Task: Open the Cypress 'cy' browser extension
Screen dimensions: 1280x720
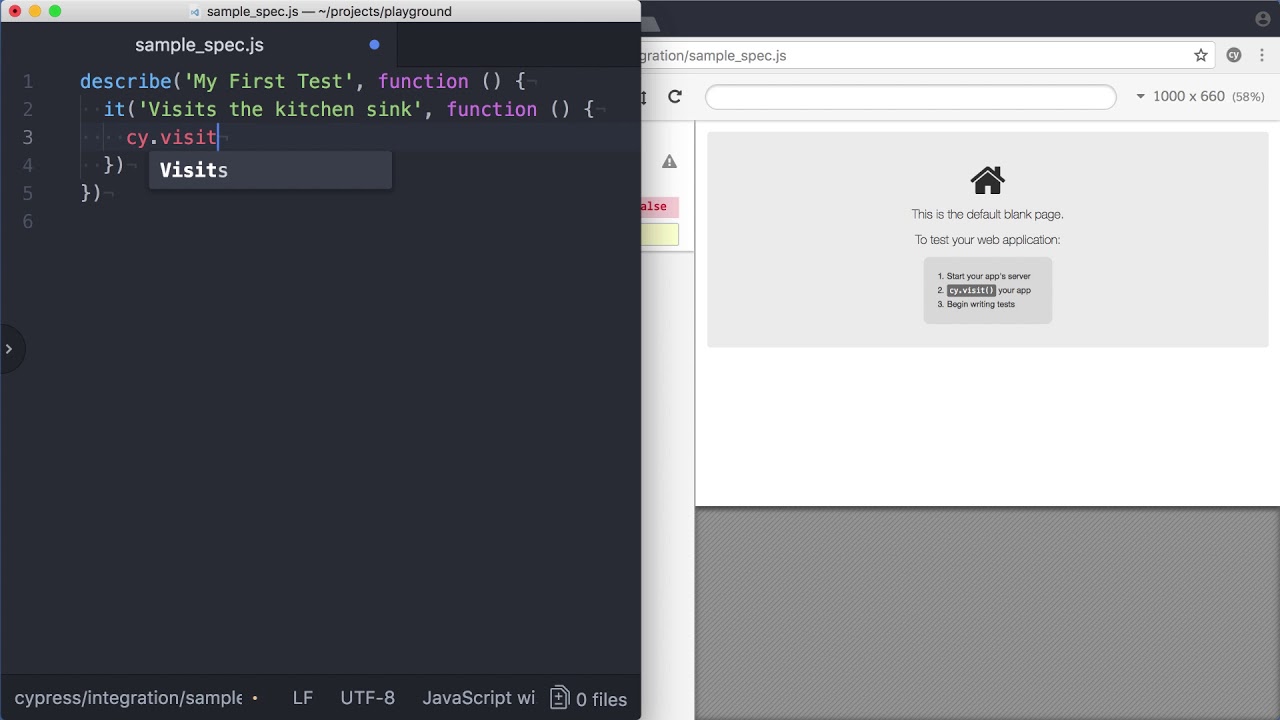Action: coord(1234,56)
